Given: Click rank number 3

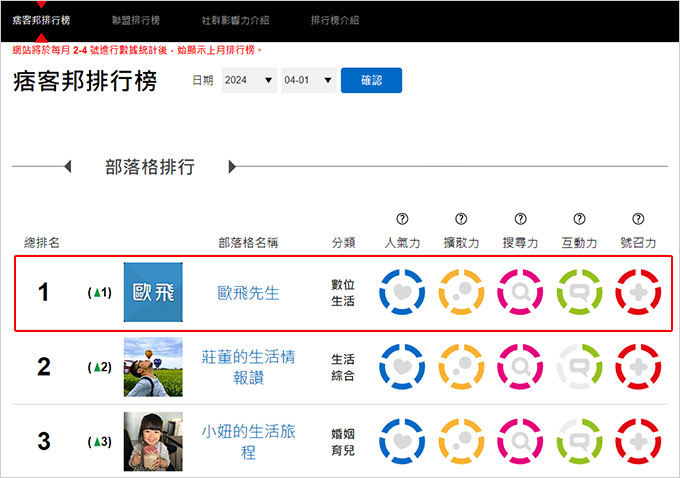Looking at the screenshot, I should 43,442.
